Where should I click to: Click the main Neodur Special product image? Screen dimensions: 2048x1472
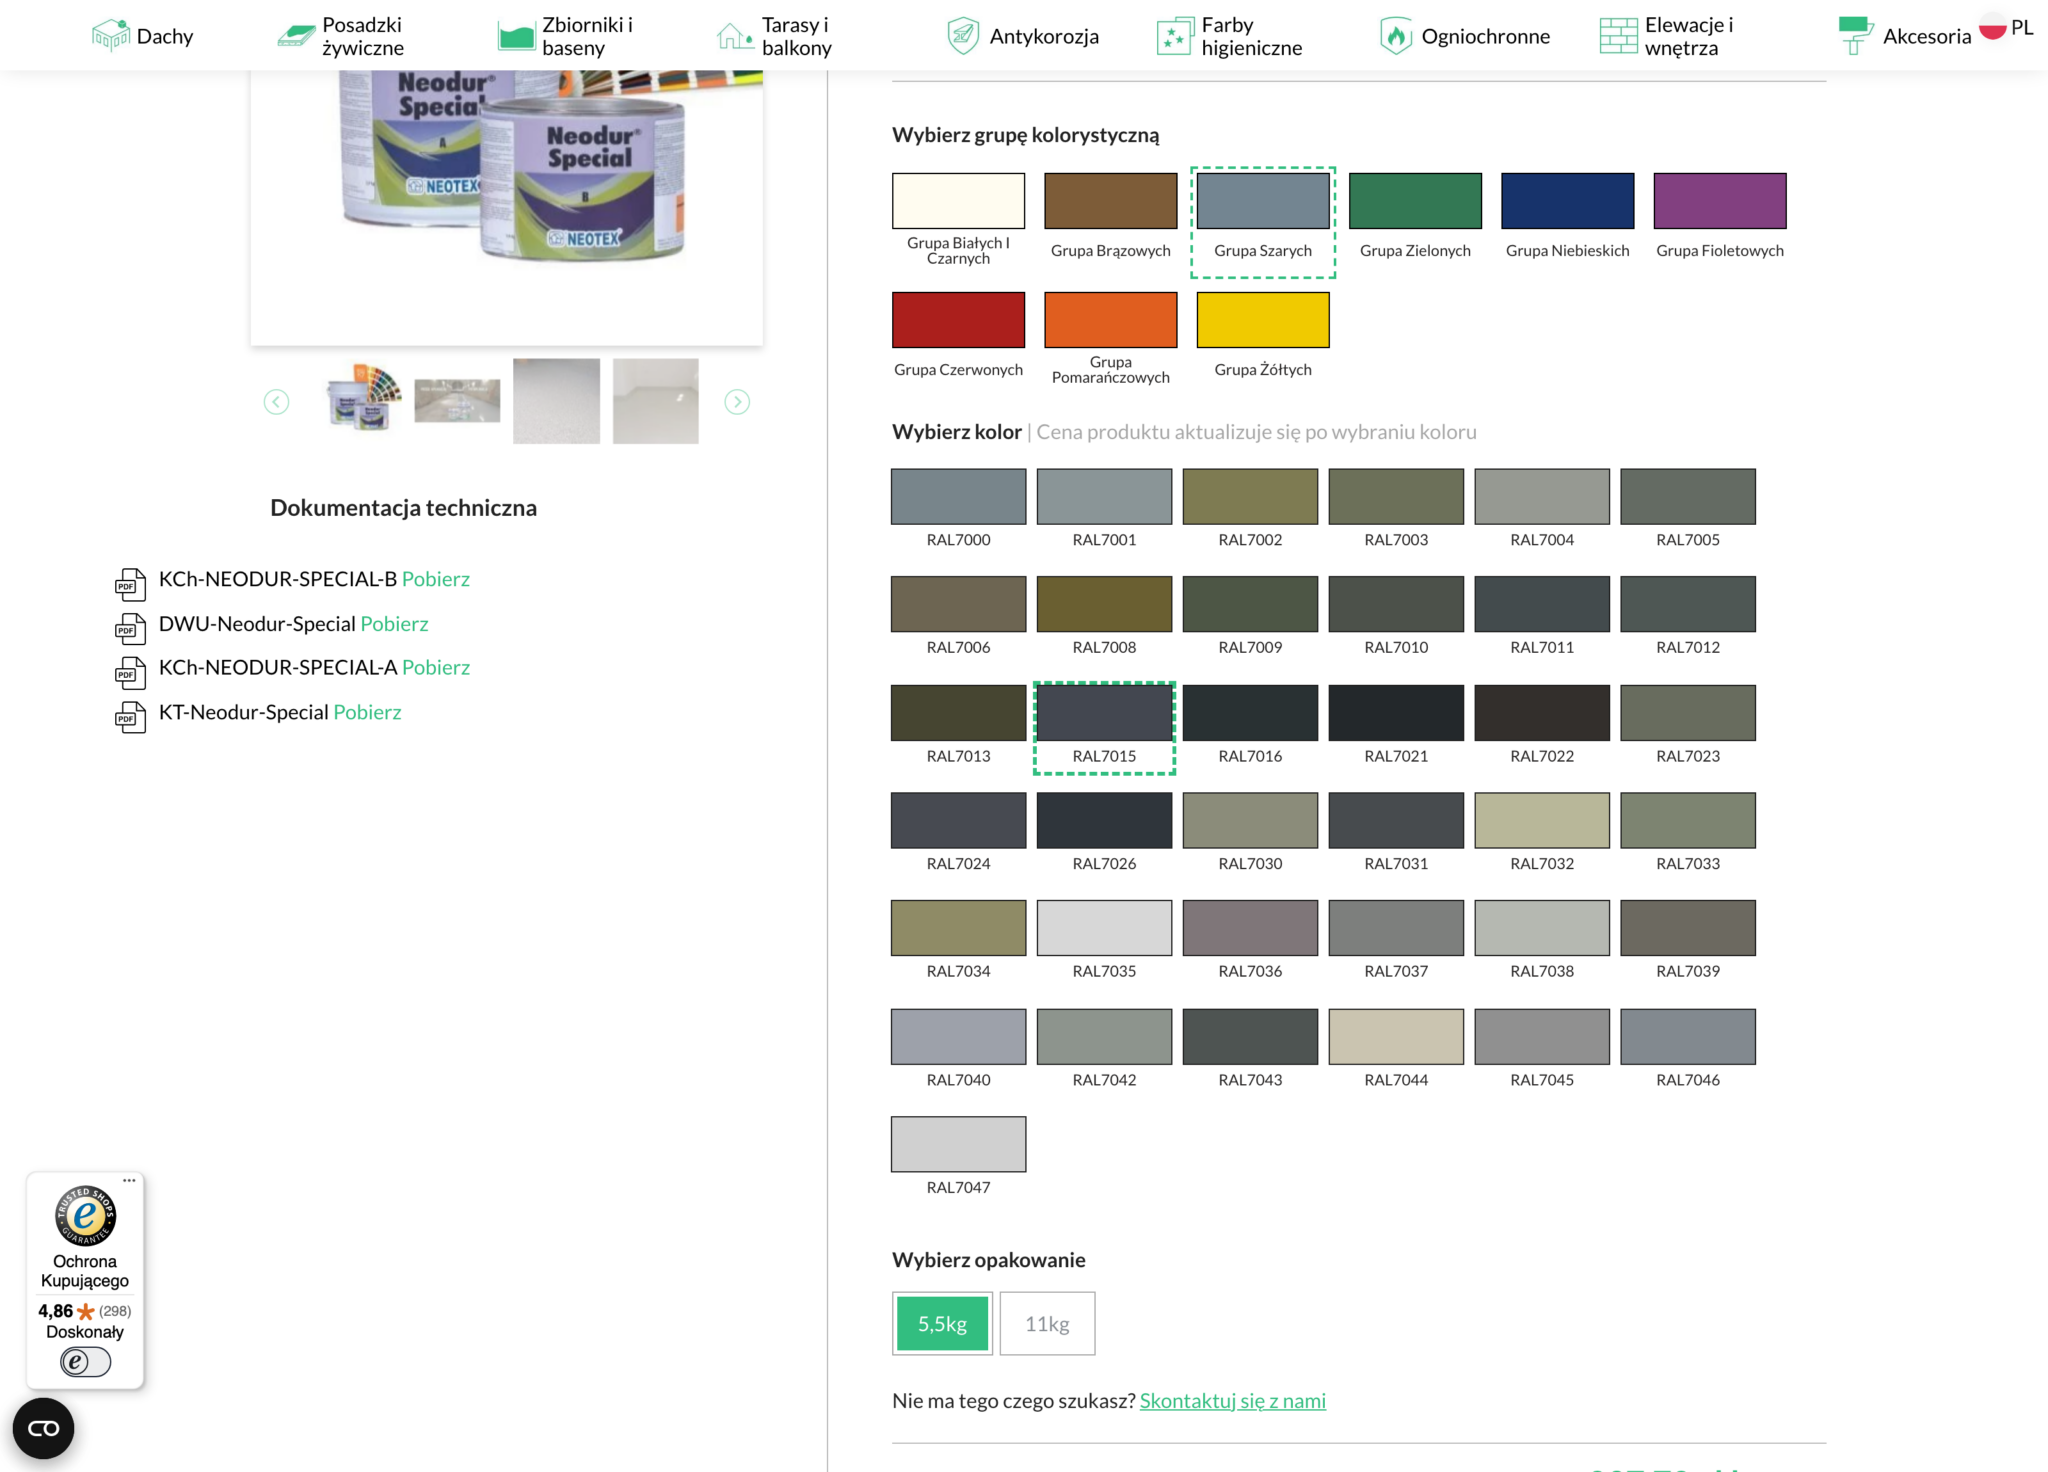click(507, 208)
